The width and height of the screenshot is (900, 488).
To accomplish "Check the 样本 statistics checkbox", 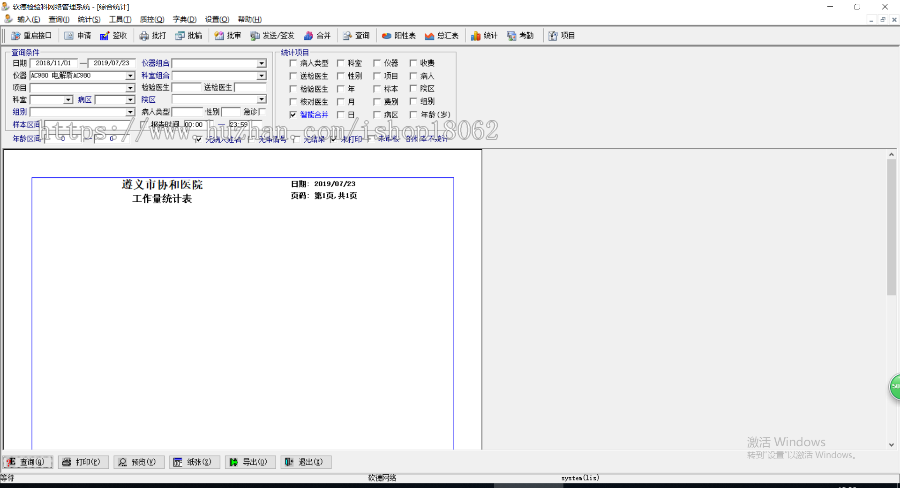I will tap(377, 89).
